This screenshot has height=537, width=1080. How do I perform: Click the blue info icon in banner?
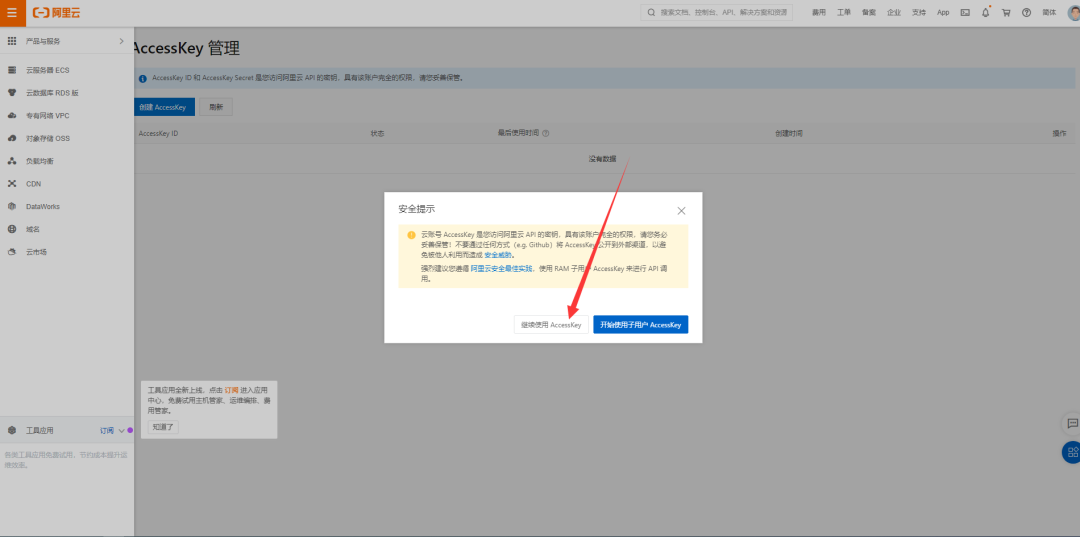[143, 78]
